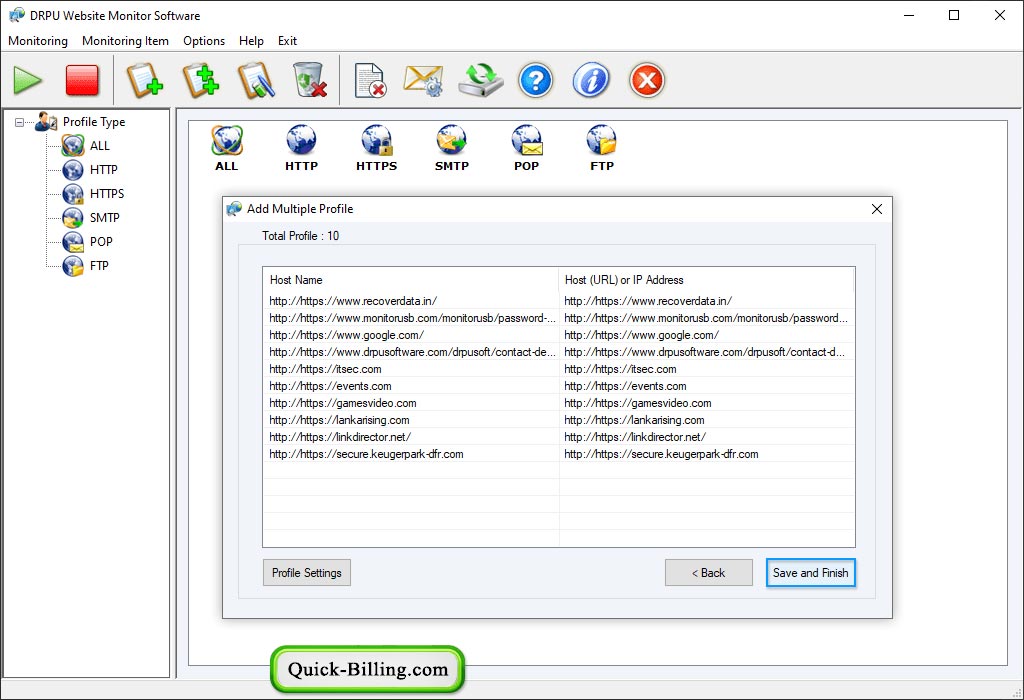Viewport: 1024px width, 700px height.
Task: Click the Exit menu item
Action: pyautogui.click(x=287, y=40)
